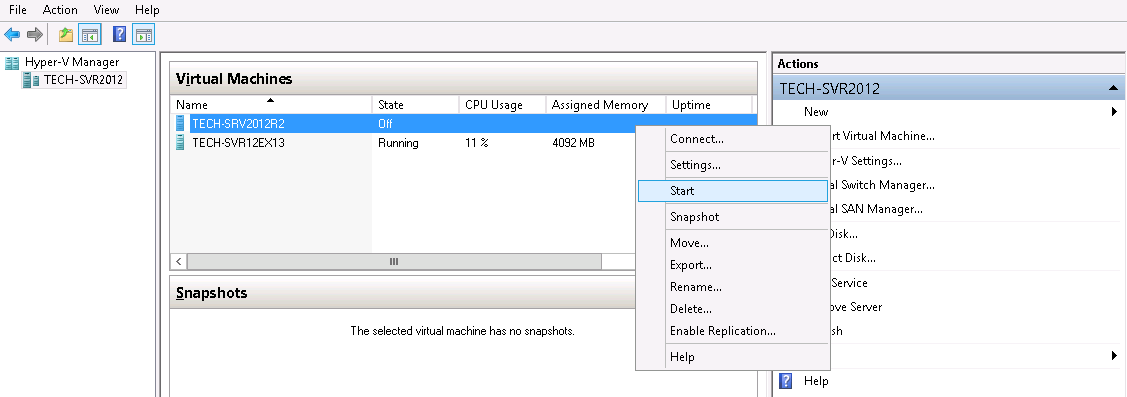The height and width of the screenshot is (397, 1127).
Task: Click the TECH-SRV2012R2 virtual machine icon
Action: 180,124
